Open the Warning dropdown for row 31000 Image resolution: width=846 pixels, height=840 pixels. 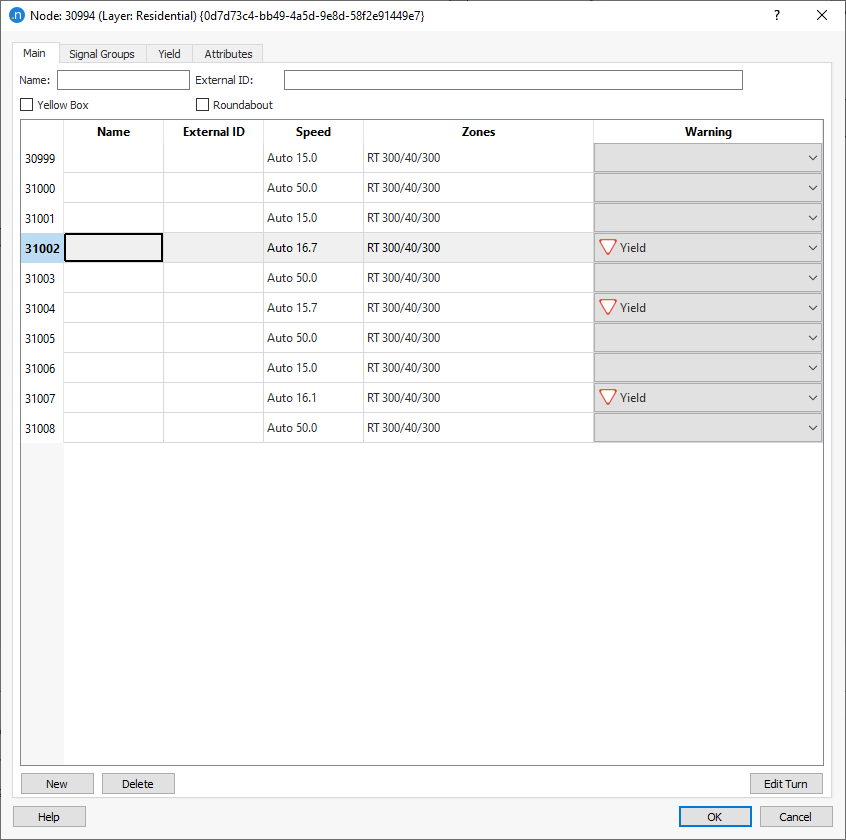click(814, 188)
